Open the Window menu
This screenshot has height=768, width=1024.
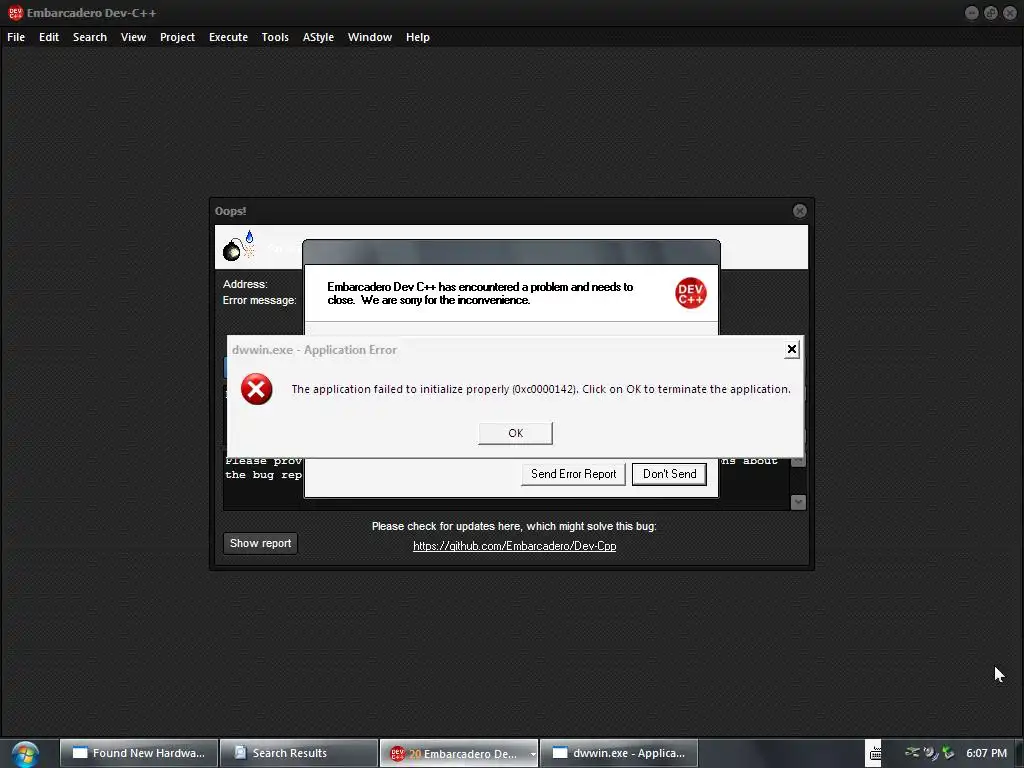[370, 37]
